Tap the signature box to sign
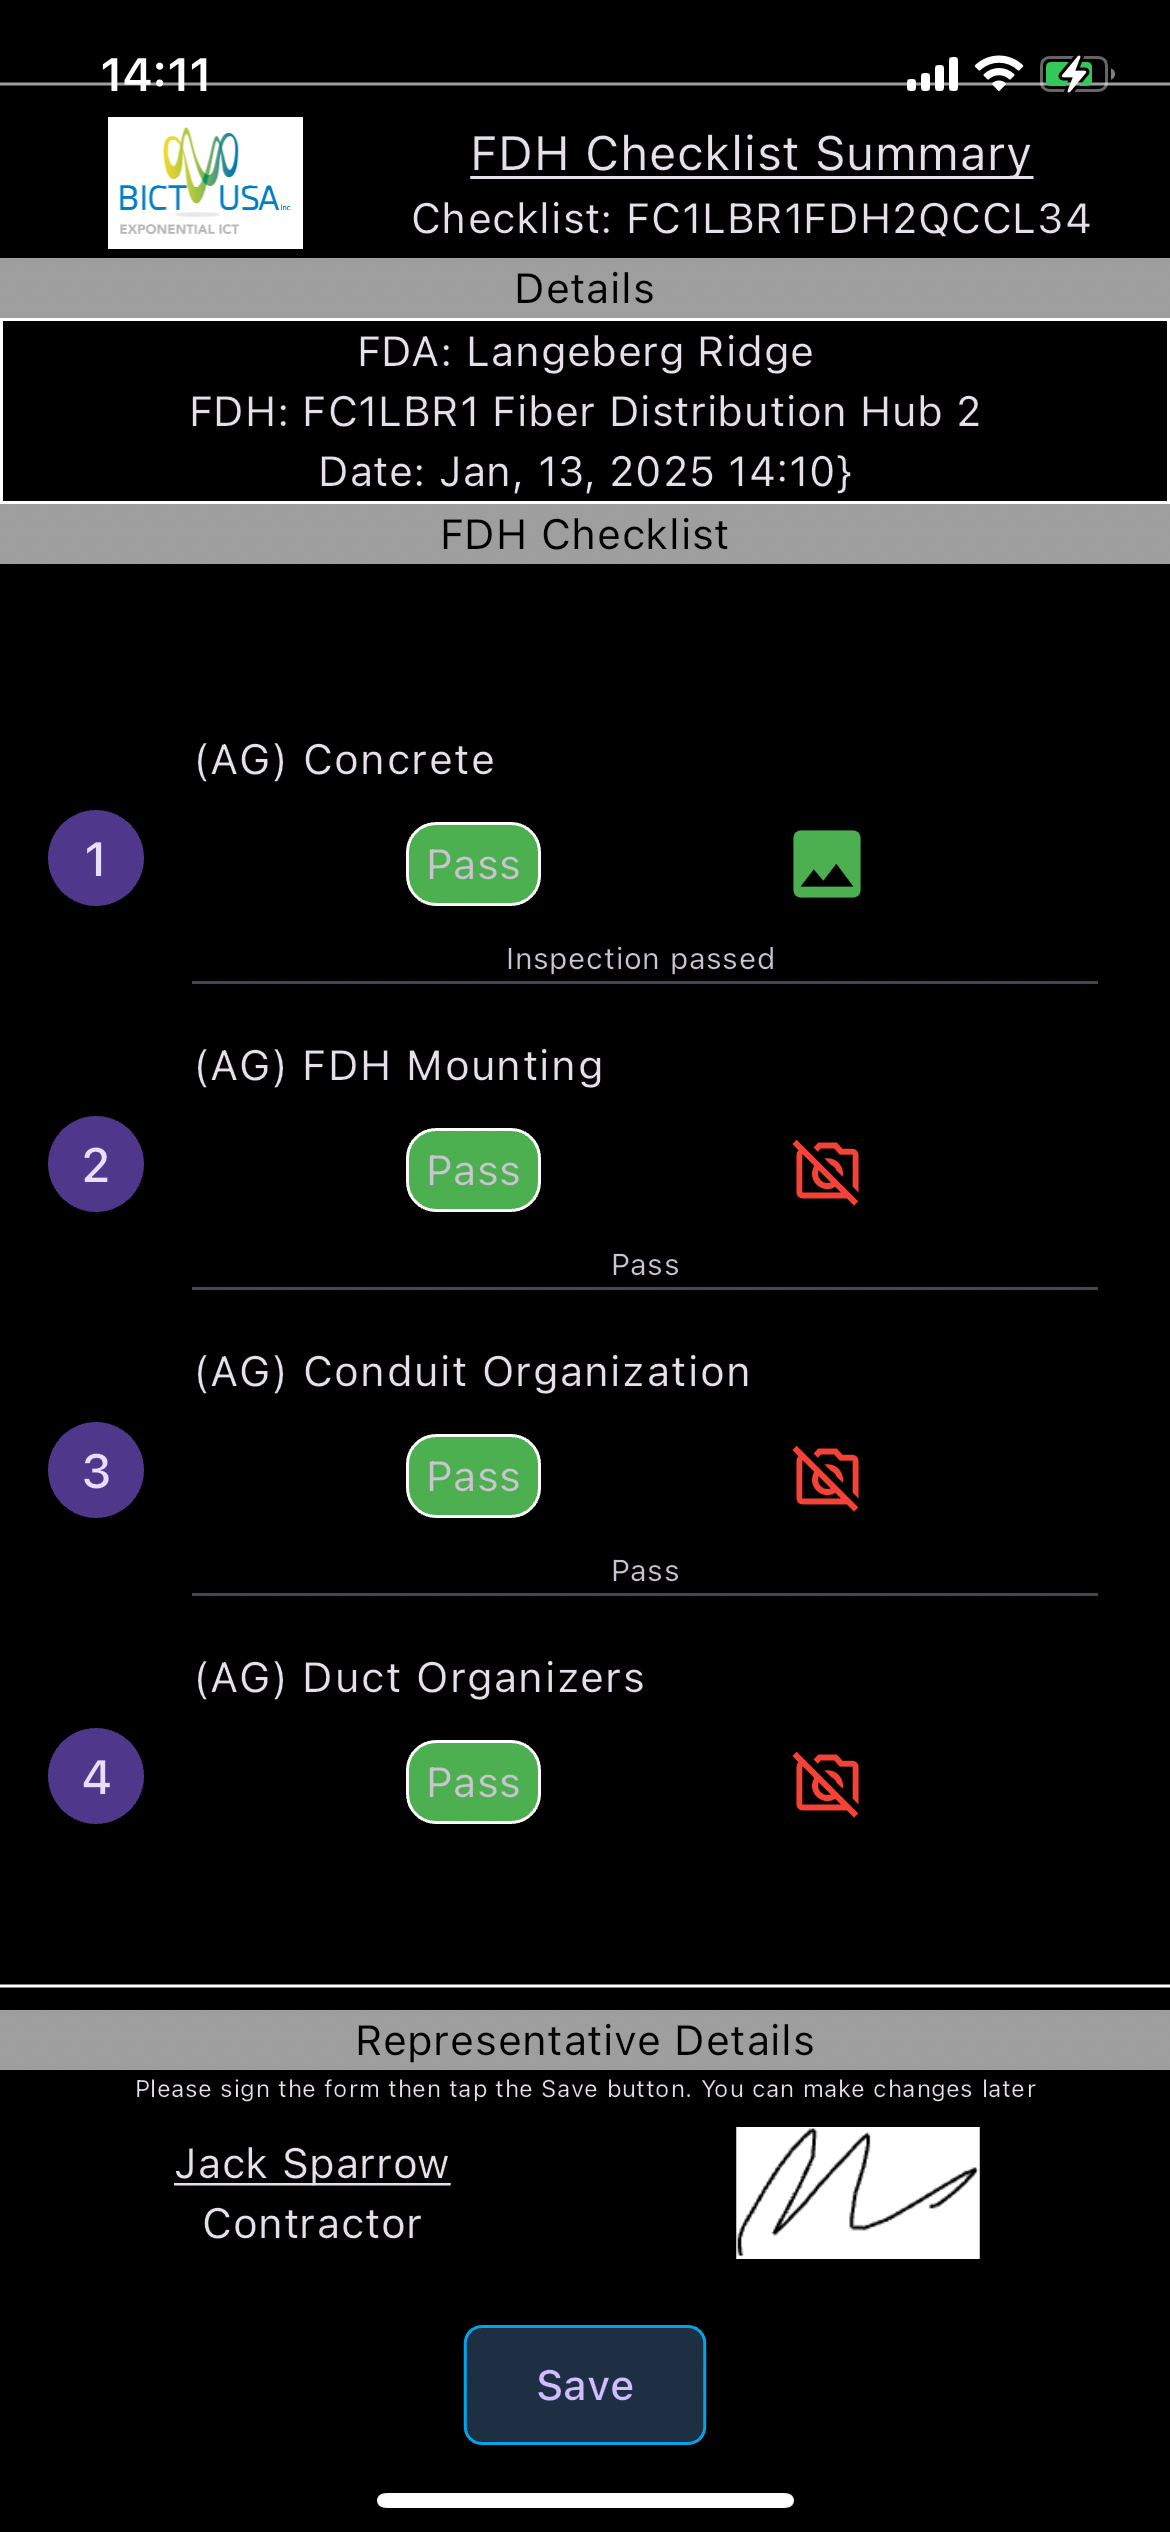 pyautogui.click(x=857, y=2192)
